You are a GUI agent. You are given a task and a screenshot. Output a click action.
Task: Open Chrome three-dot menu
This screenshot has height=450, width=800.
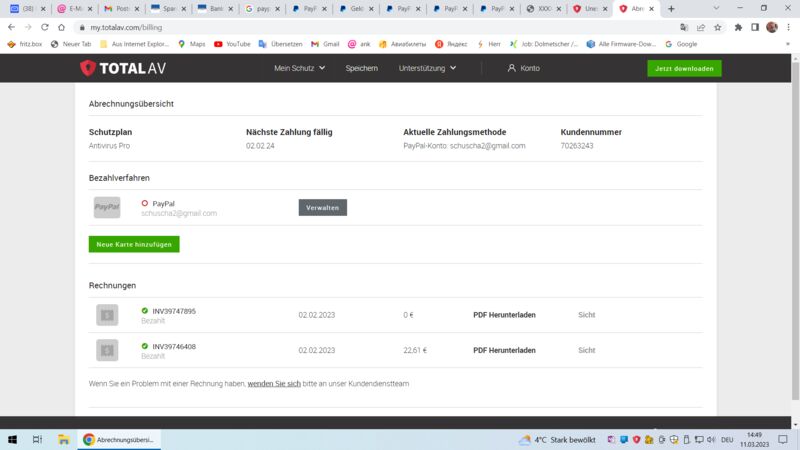(x=788, y=27)
